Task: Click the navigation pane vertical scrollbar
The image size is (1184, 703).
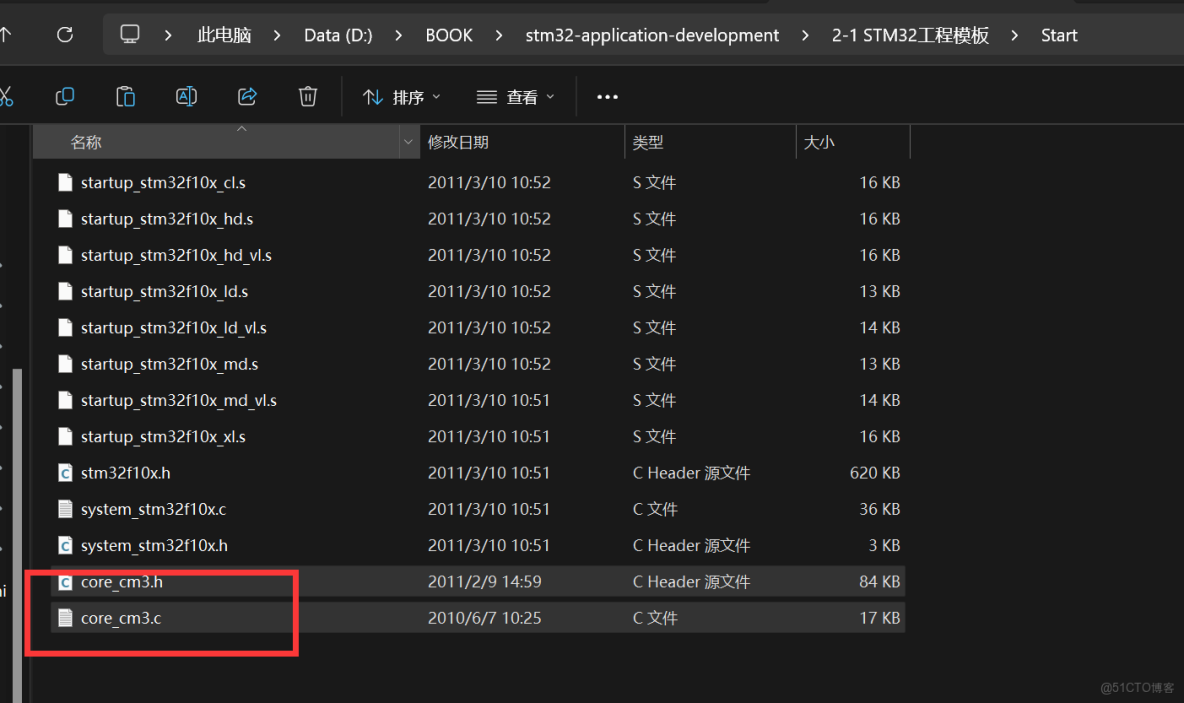Action: pyautogui.click(x=17, y=535)
